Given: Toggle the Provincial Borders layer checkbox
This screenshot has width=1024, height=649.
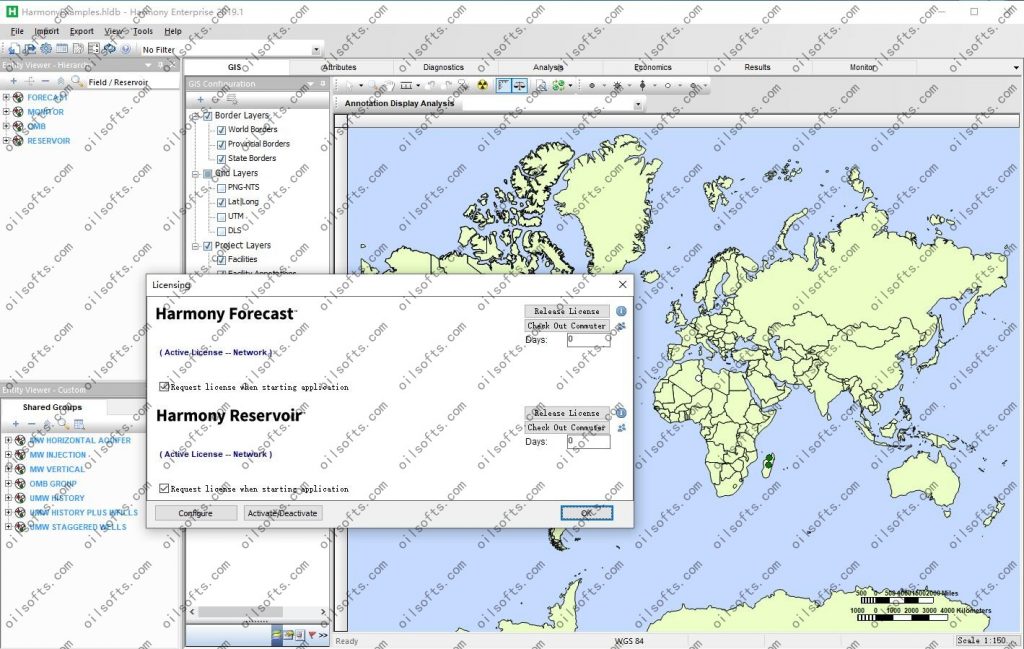Looking at the screenshot, I should (221, 144).
